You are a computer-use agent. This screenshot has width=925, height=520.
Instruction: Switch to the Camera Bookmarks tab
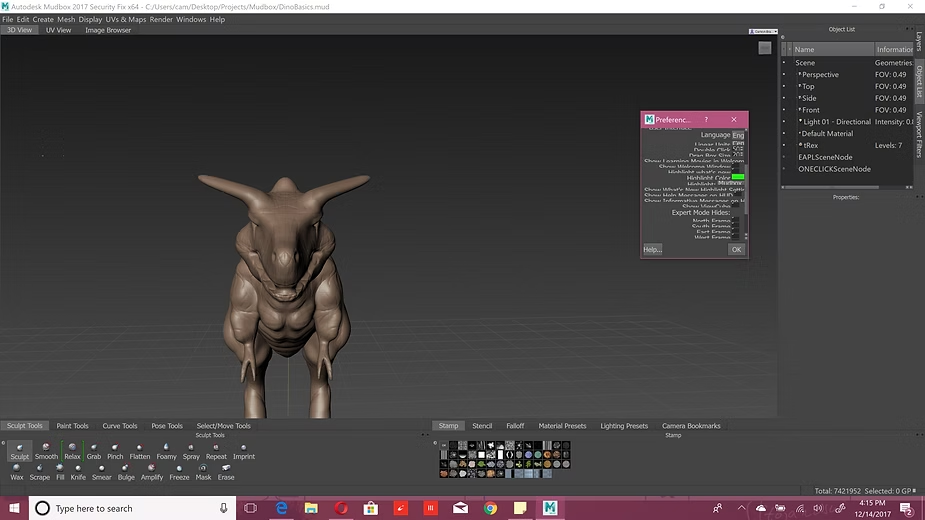pos(691,426)
